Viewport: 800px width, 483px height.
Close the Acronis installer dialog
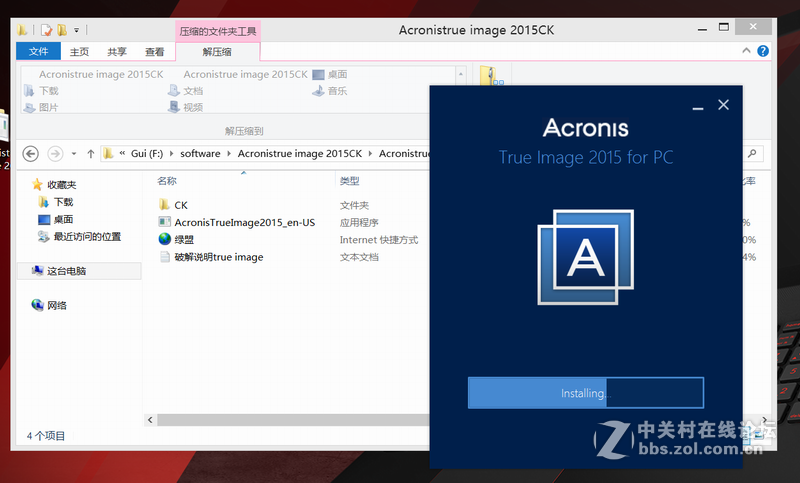coord(724,104)
